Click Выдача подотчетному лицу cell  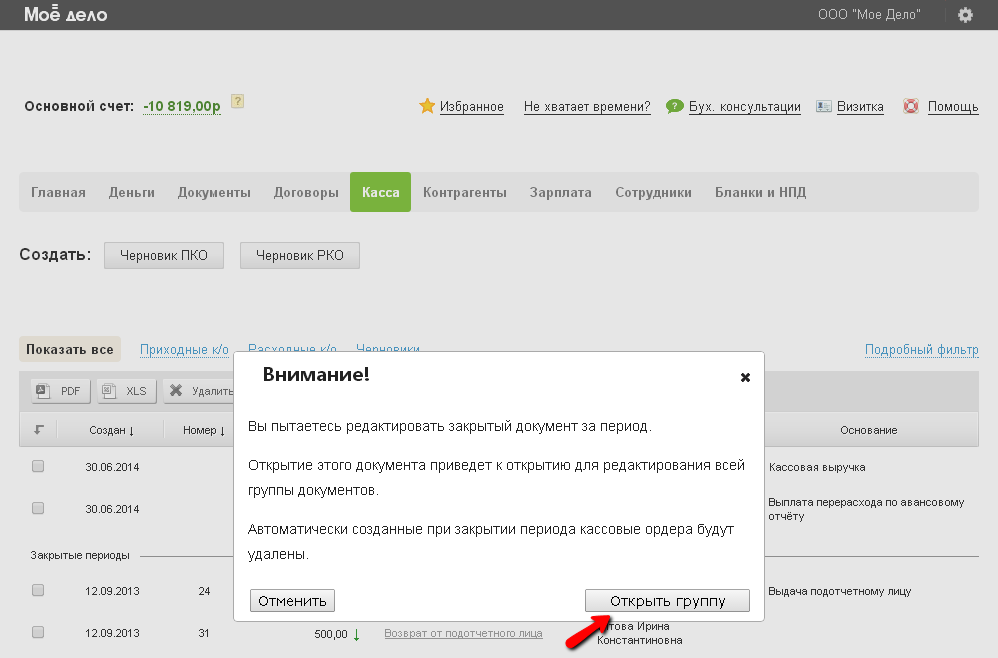[840, 591]
